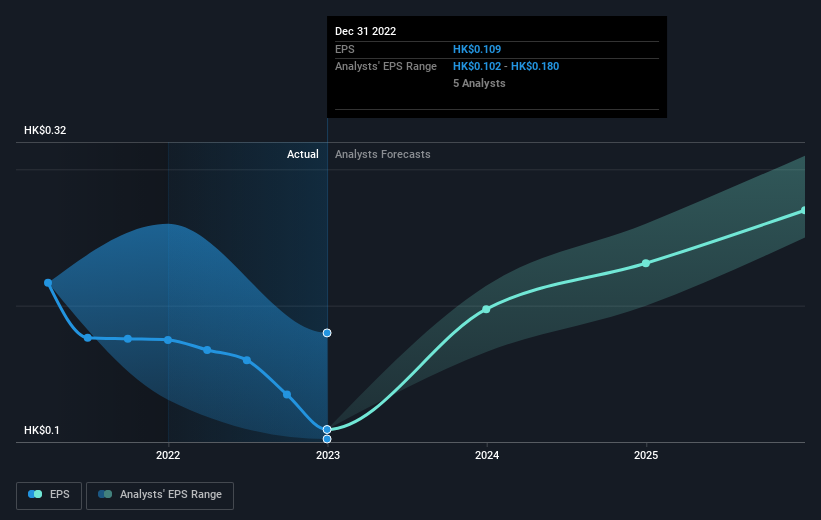Click the Dec 31 2022 tooltip date

(365, 31)
